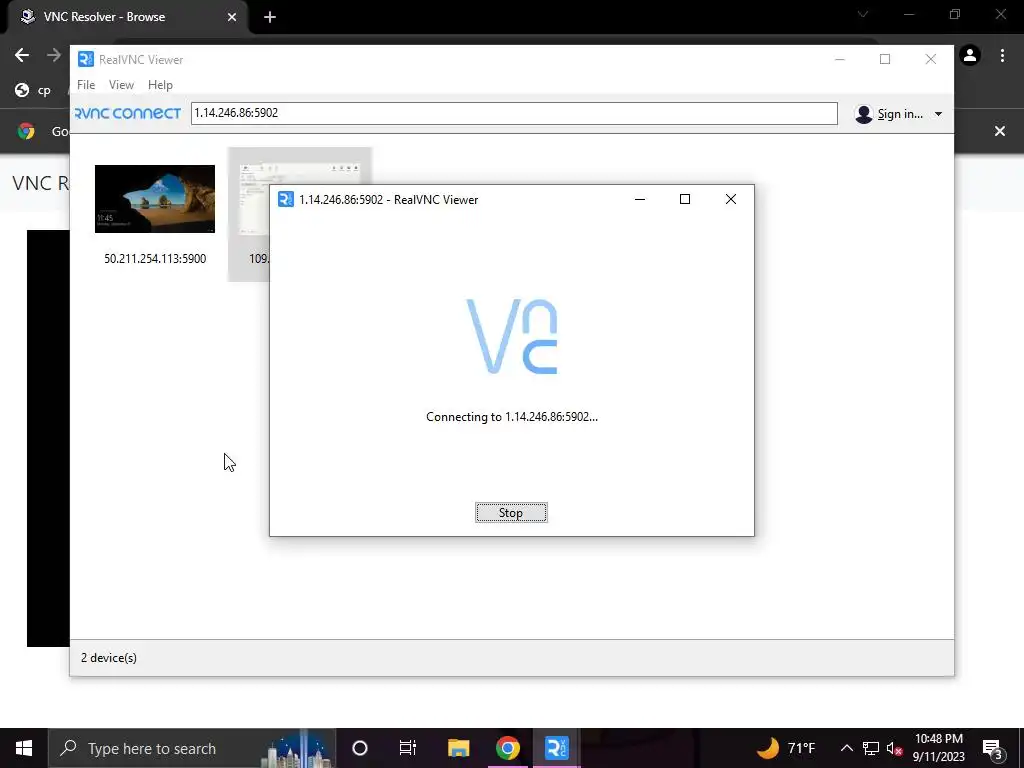Click the muted volume icon in tray
Screen dimensions: 1024x768
click(894, 748)
